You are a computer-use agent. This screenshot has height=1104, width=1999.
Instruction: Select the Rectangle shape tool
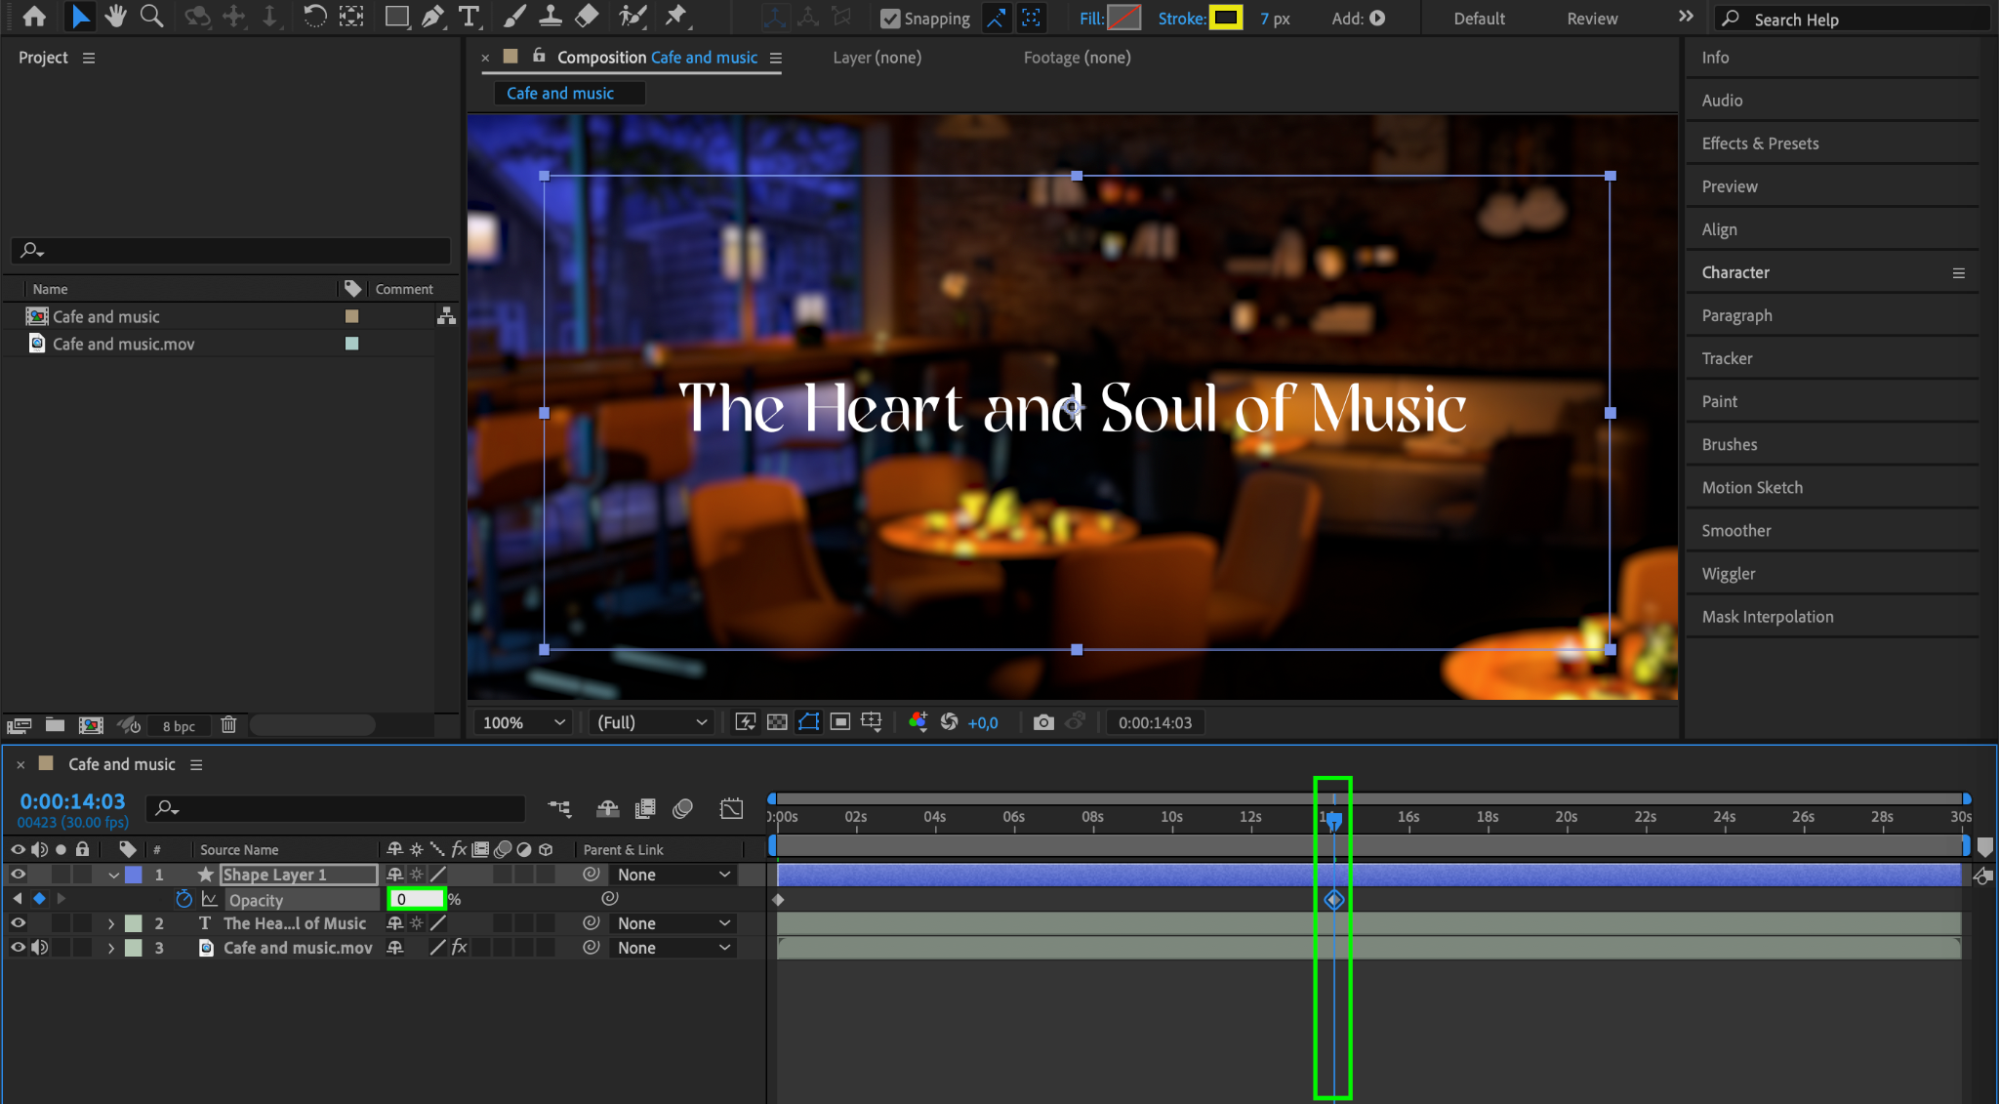coord(397,16)
